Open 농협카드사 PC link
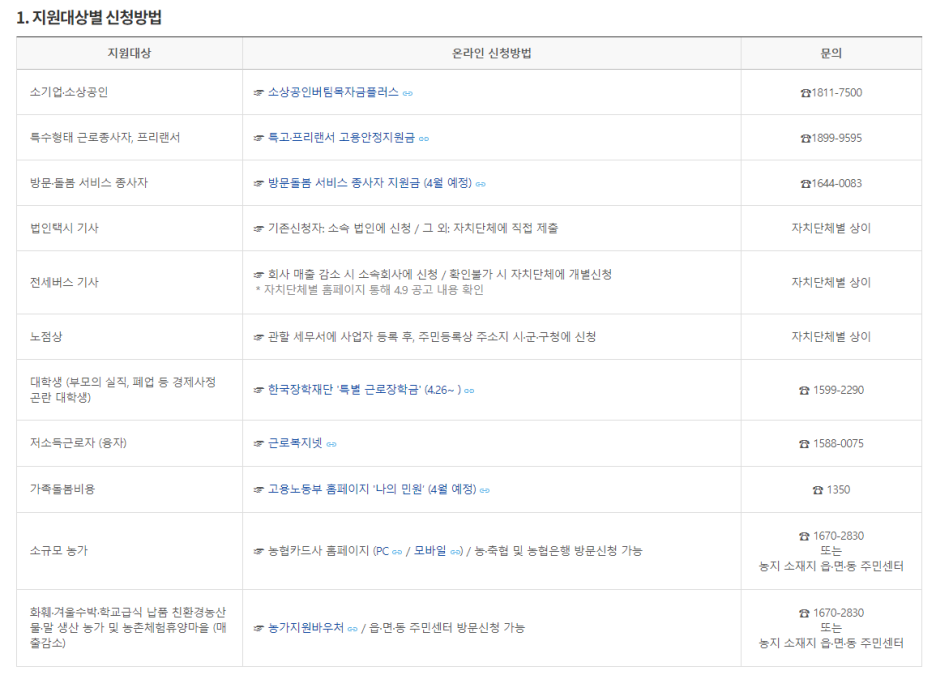Image resolution: width=936 pixels, height=675 pixels. pyautogui.click(x=382, y=550)
